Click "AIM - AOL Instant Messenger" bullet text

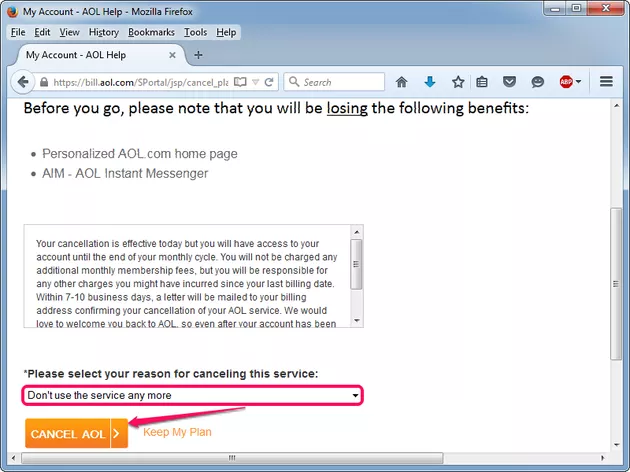point(125,173)
